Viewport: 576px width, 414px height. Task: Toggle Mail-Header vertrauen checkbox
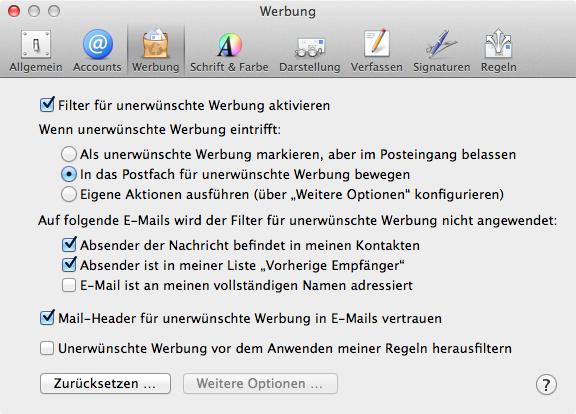(x=47, y=317)
